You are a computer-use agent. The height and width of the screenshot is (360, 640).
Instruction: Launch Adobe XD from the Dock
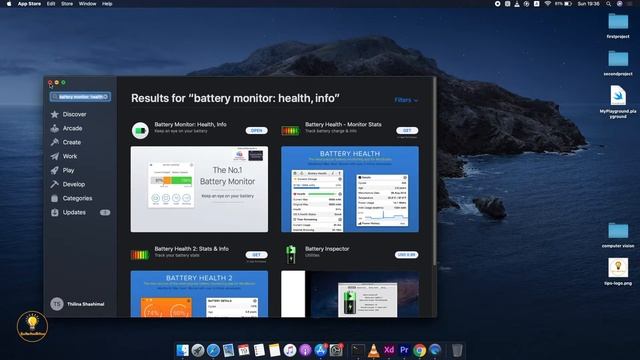pos(389,350)
